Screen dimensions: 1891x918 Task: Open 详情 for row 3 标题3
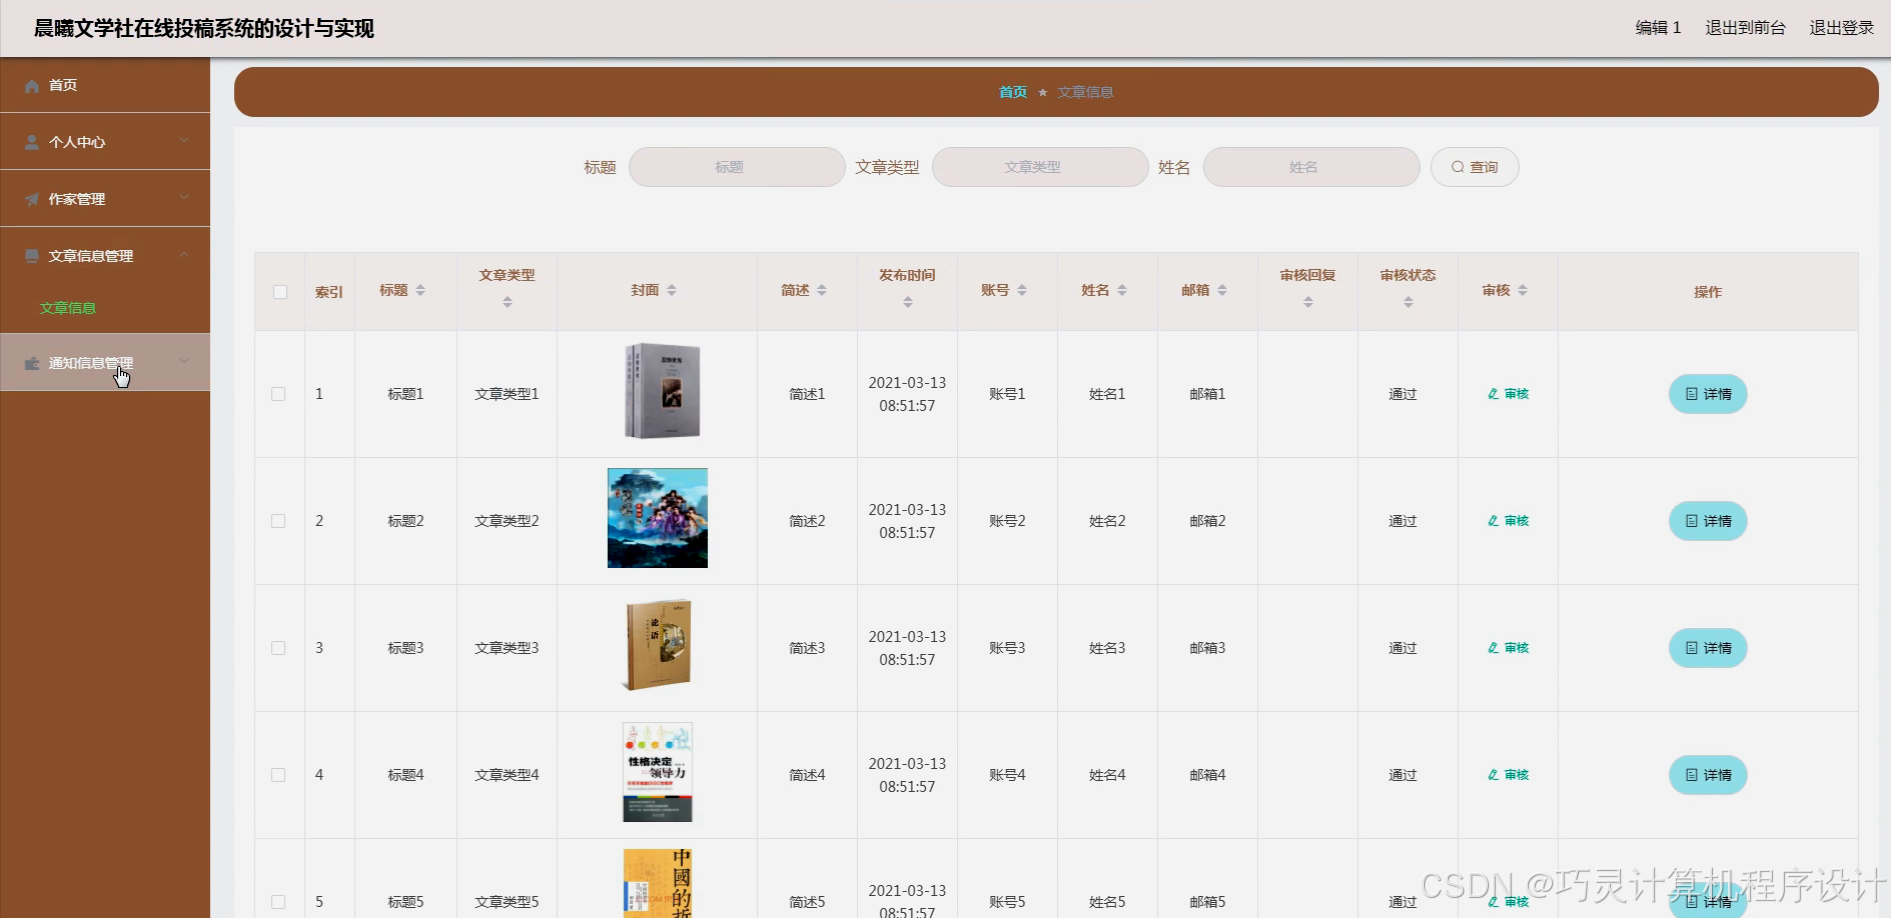point(1708,648)
